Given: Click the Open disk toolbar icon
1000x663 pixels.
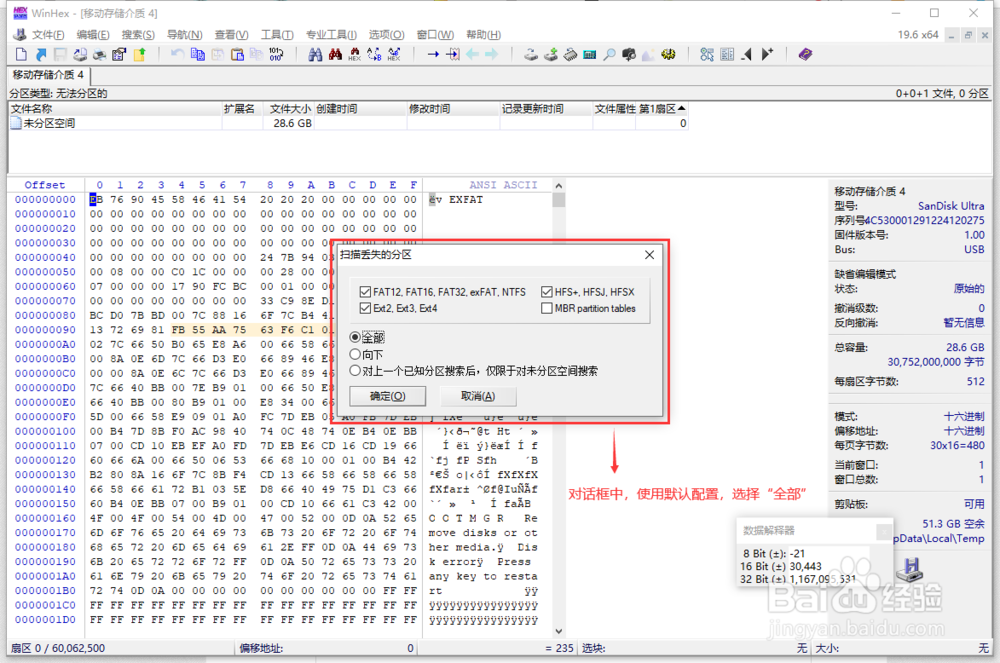Looking at the screenshot, I should tap(531, 54).
